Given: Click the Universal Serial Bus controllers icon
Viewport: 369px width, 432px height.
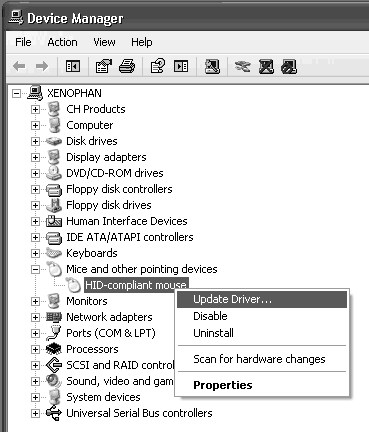Looking at the screenshot, I should [x=54, y=413].
